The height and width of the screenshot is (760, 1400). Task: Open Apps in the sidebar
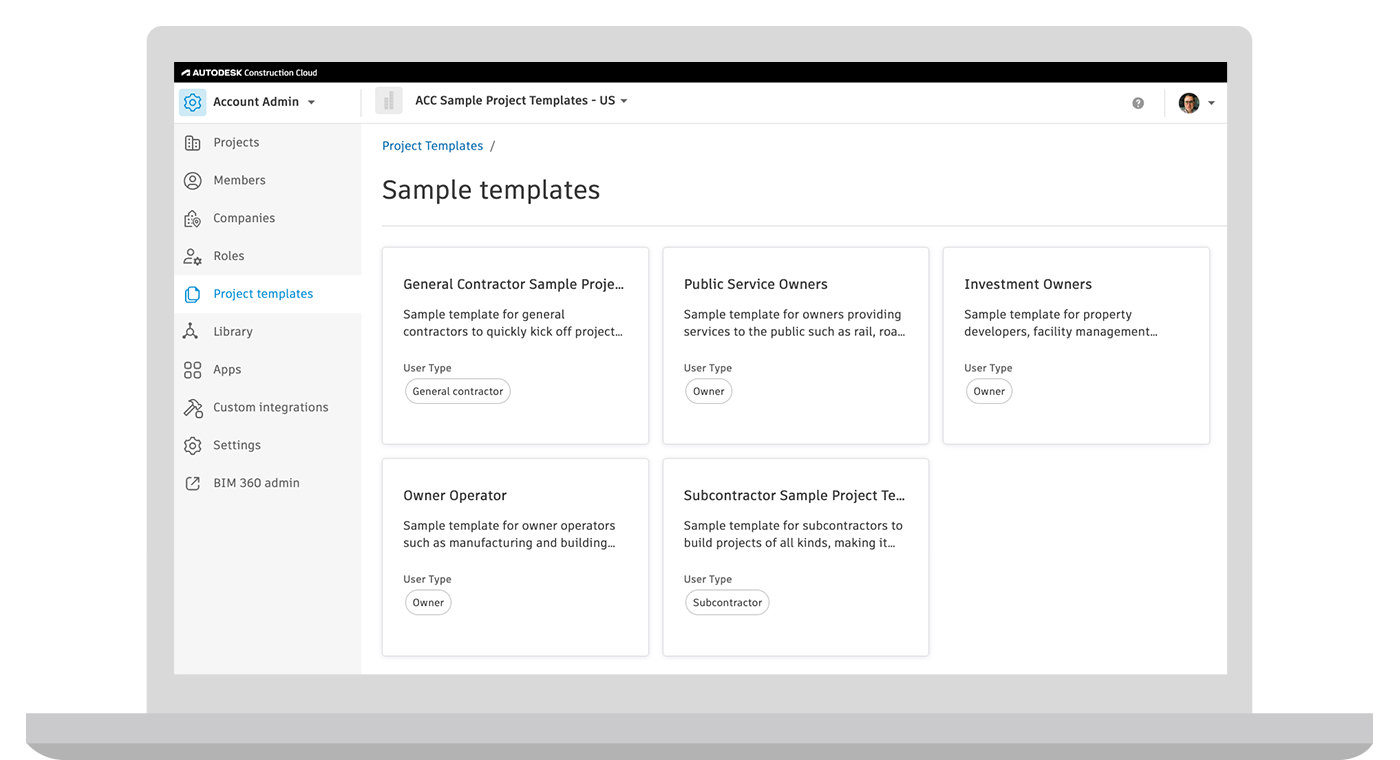click(268, 370)
